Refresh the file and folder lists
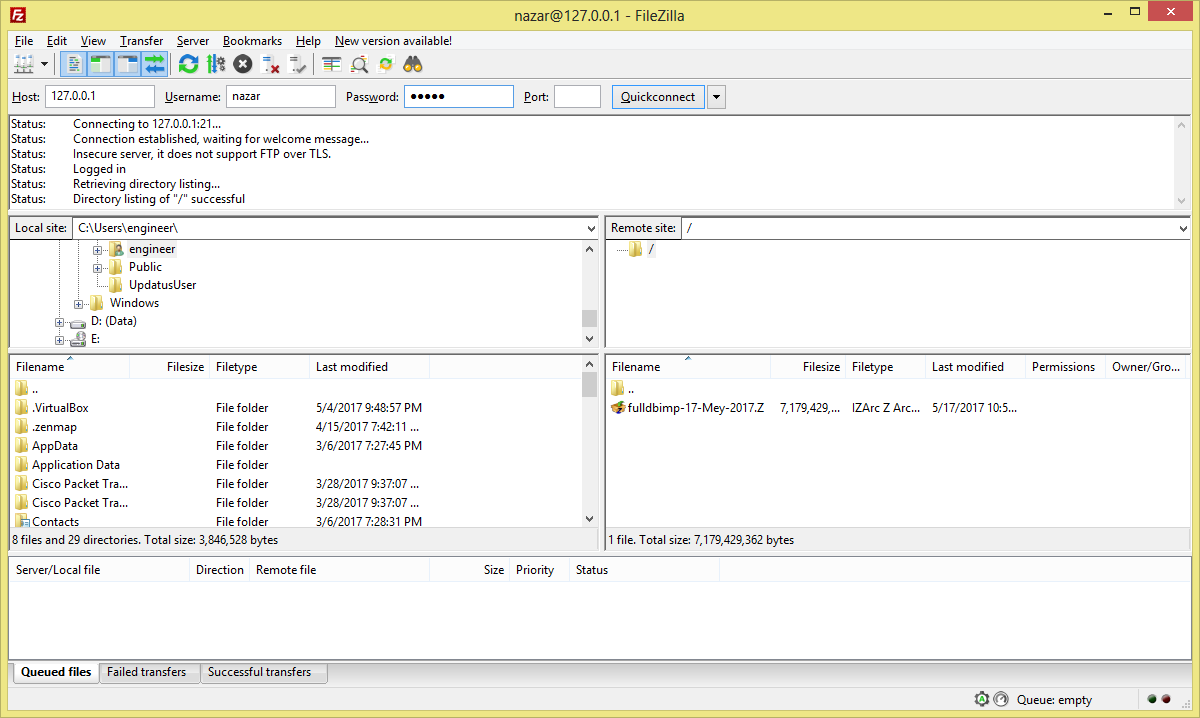 (x=188, y=64)
